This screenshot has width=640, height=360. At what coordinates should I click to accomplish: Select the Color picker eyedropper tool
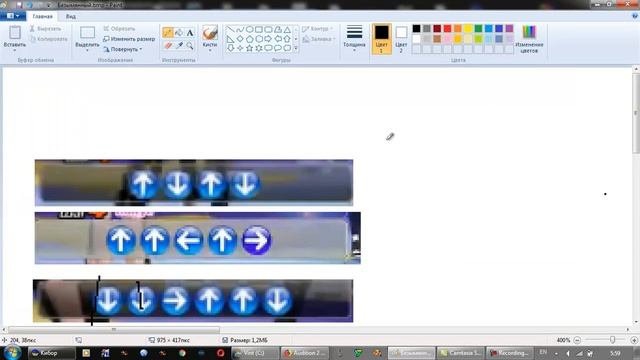(x=179, y=46)
